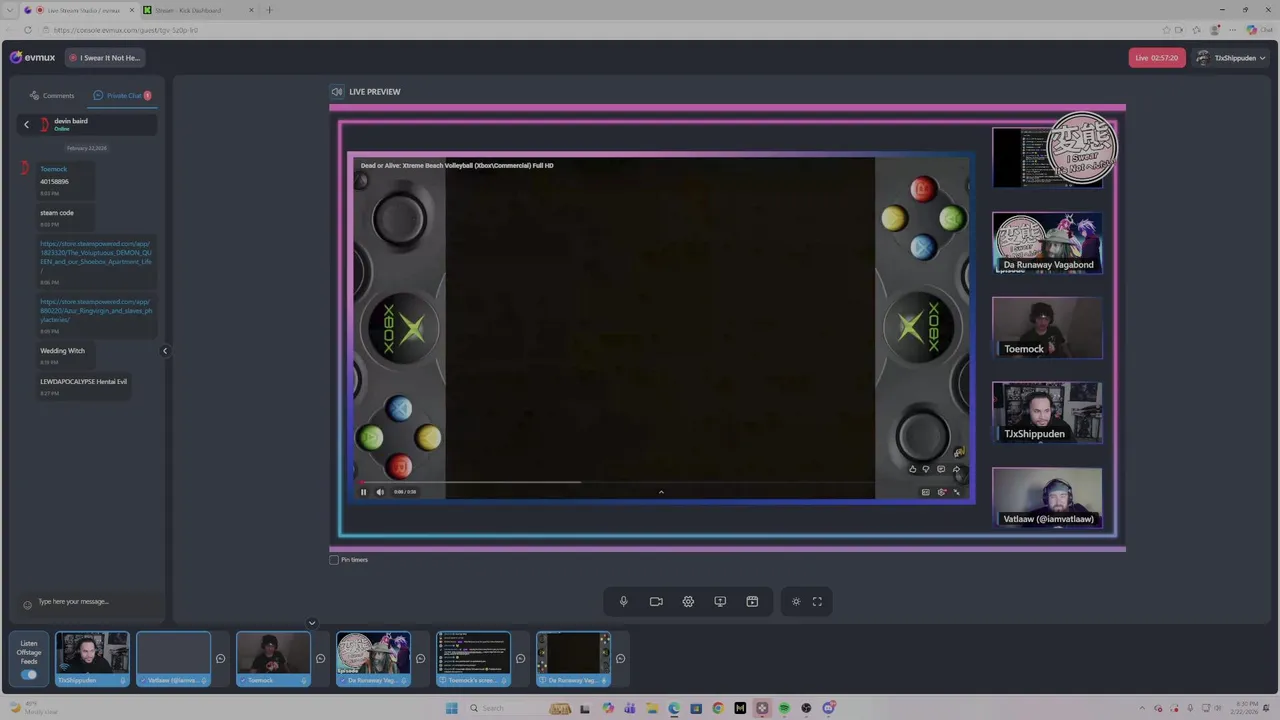The width and height of the screenshot is (1280, 720).
Task: Switch to the Comments tab
Action: [52, 96]
